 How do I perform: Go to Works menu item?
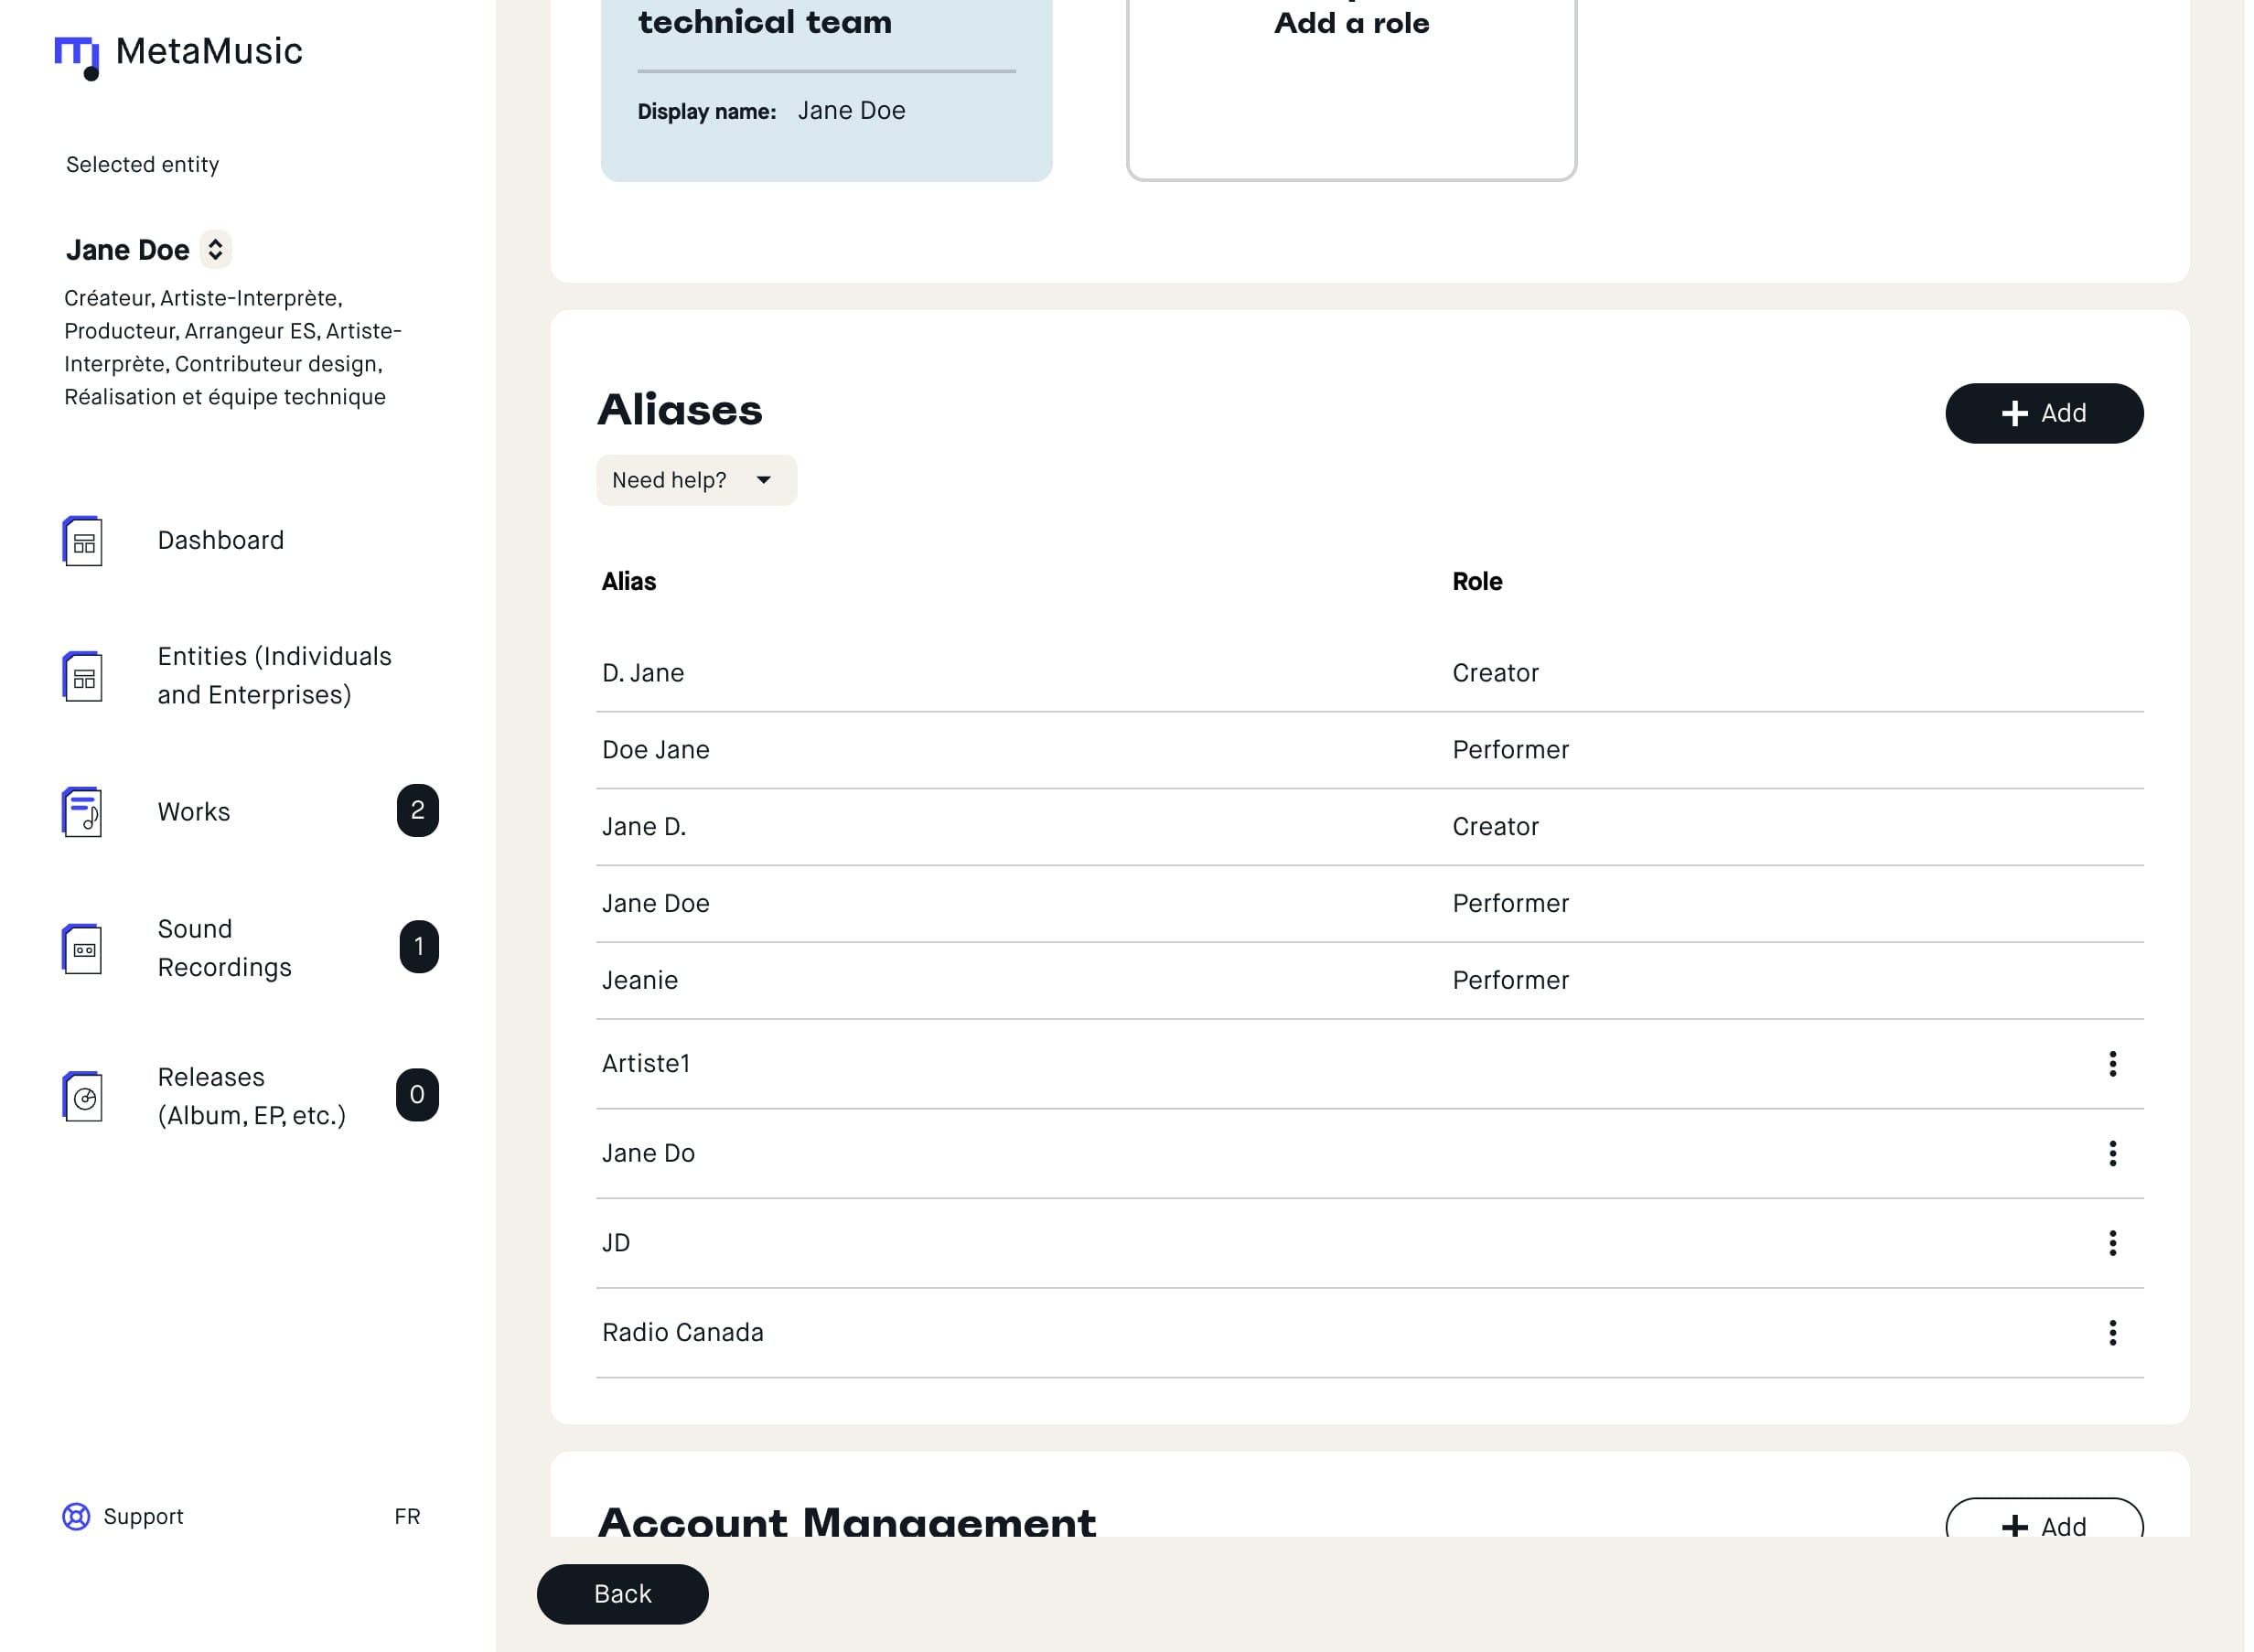194,812
